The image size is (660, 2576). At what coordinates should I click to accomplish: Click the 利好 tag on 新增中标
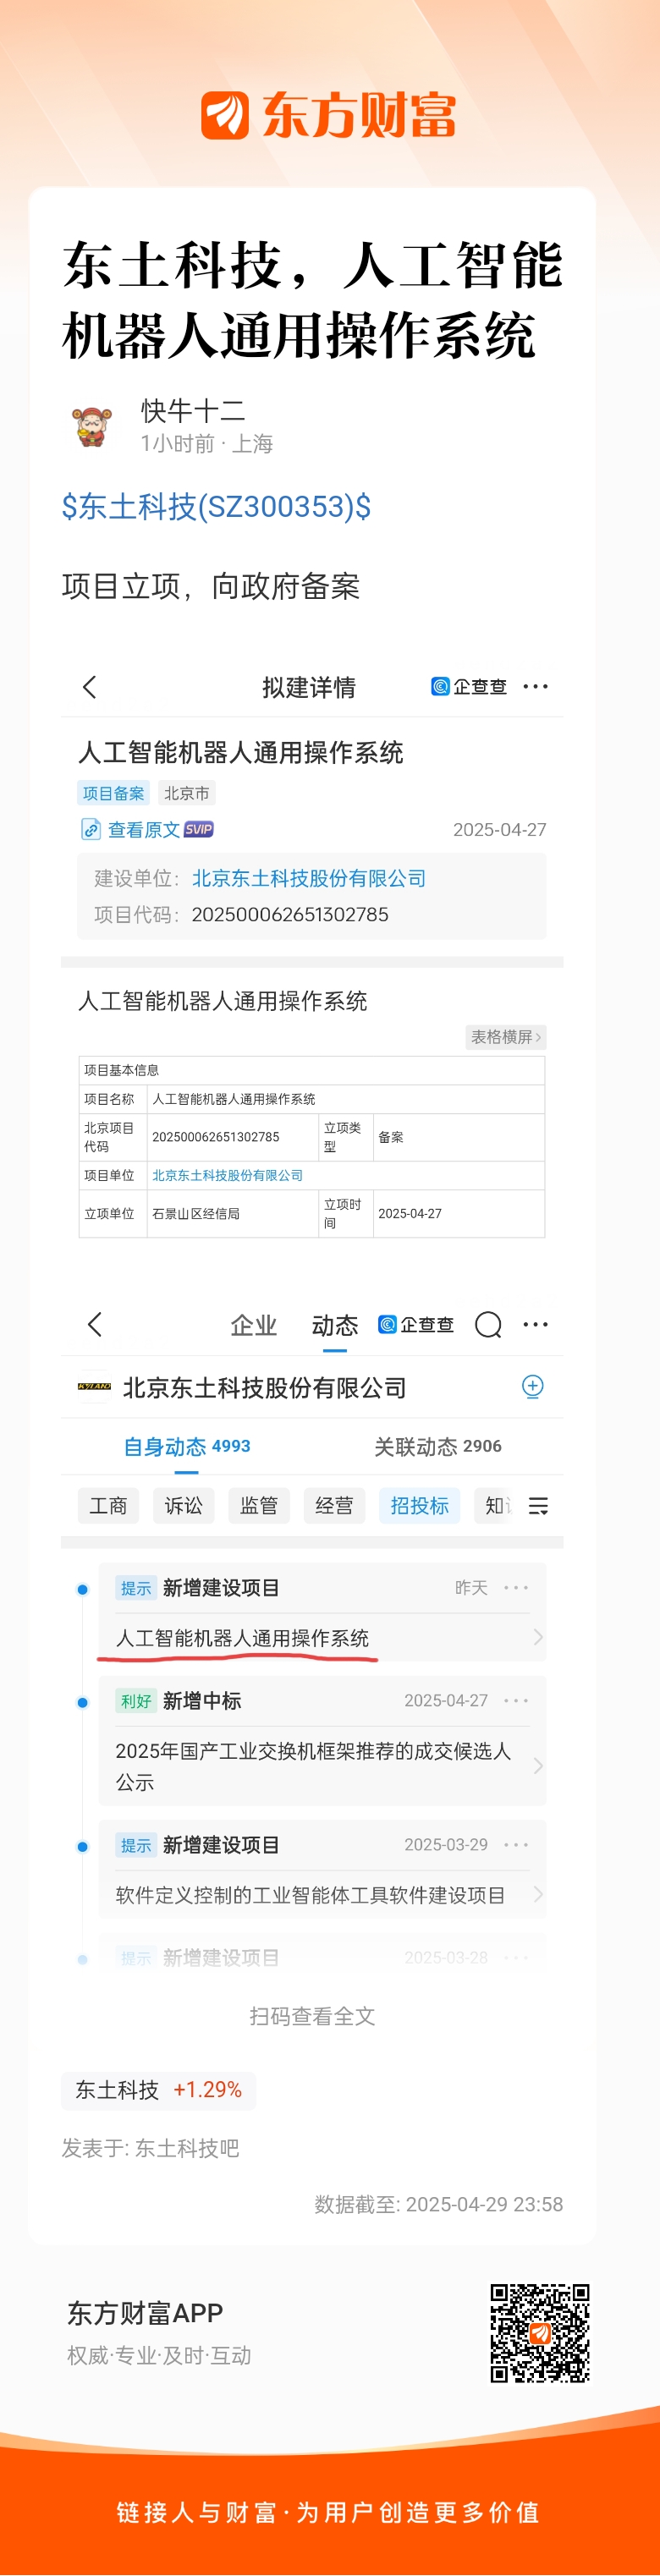coord(136,1701)
